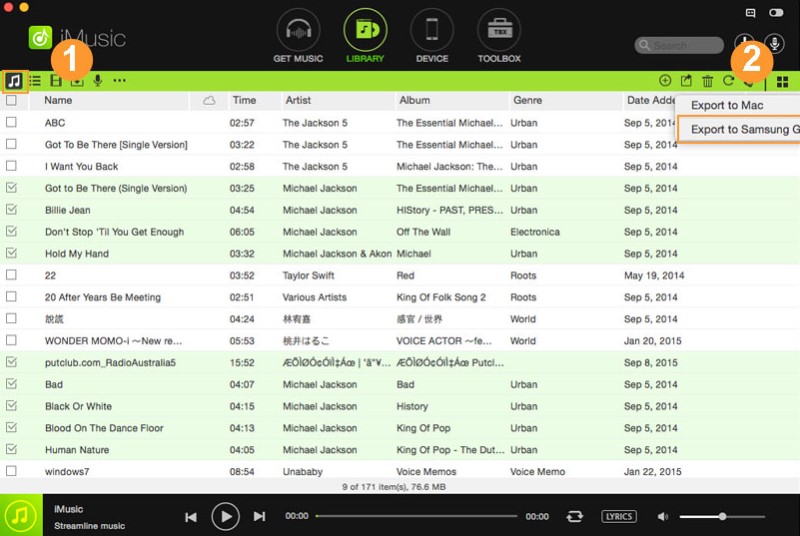This screenshot has width=800, height=536.
Task: Click the record microphone icon beside search
Action: coord(774,44)
